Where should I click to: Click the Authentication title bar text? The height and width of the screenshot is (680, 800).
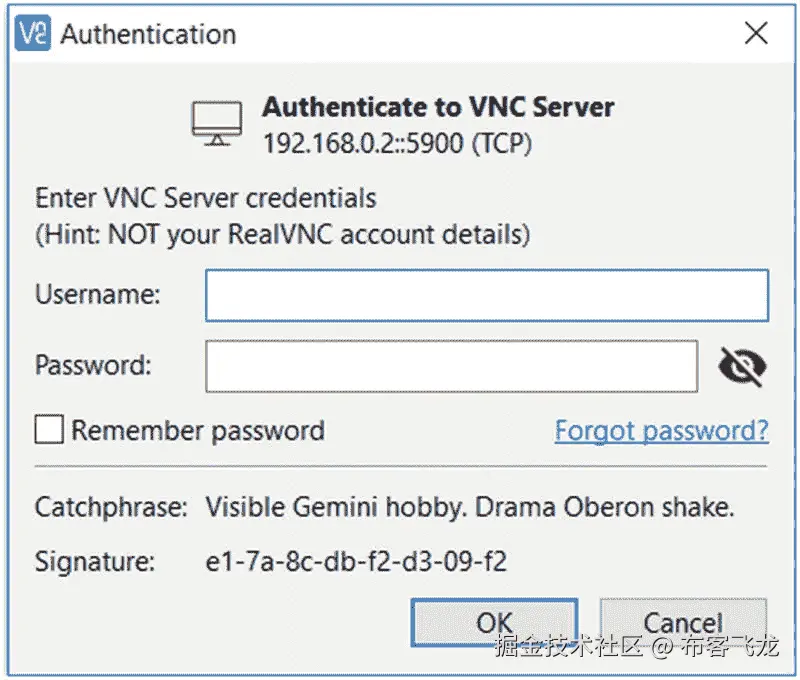pyautogui.click(x=148, y=34)
